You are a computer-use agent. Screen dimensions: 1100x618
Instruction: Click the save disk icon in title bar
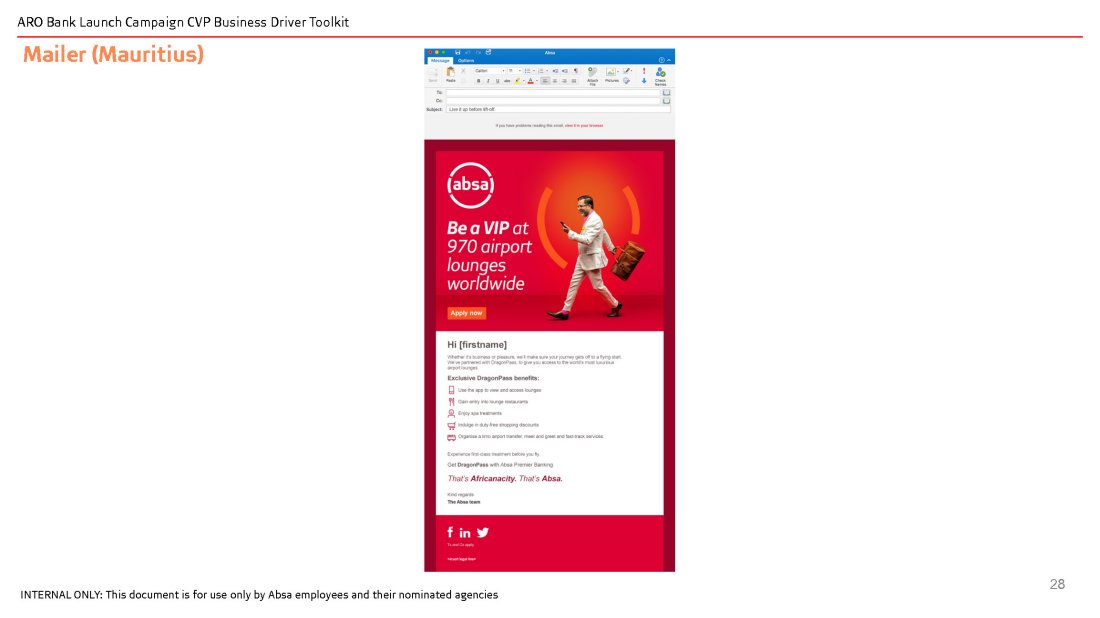457,52
